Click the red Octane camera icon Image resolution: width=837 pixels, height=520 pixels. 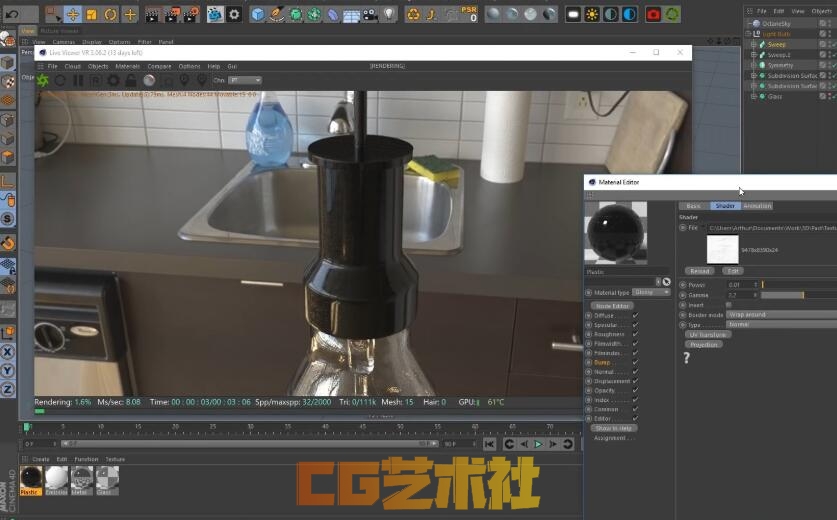(x=653, y=14)
